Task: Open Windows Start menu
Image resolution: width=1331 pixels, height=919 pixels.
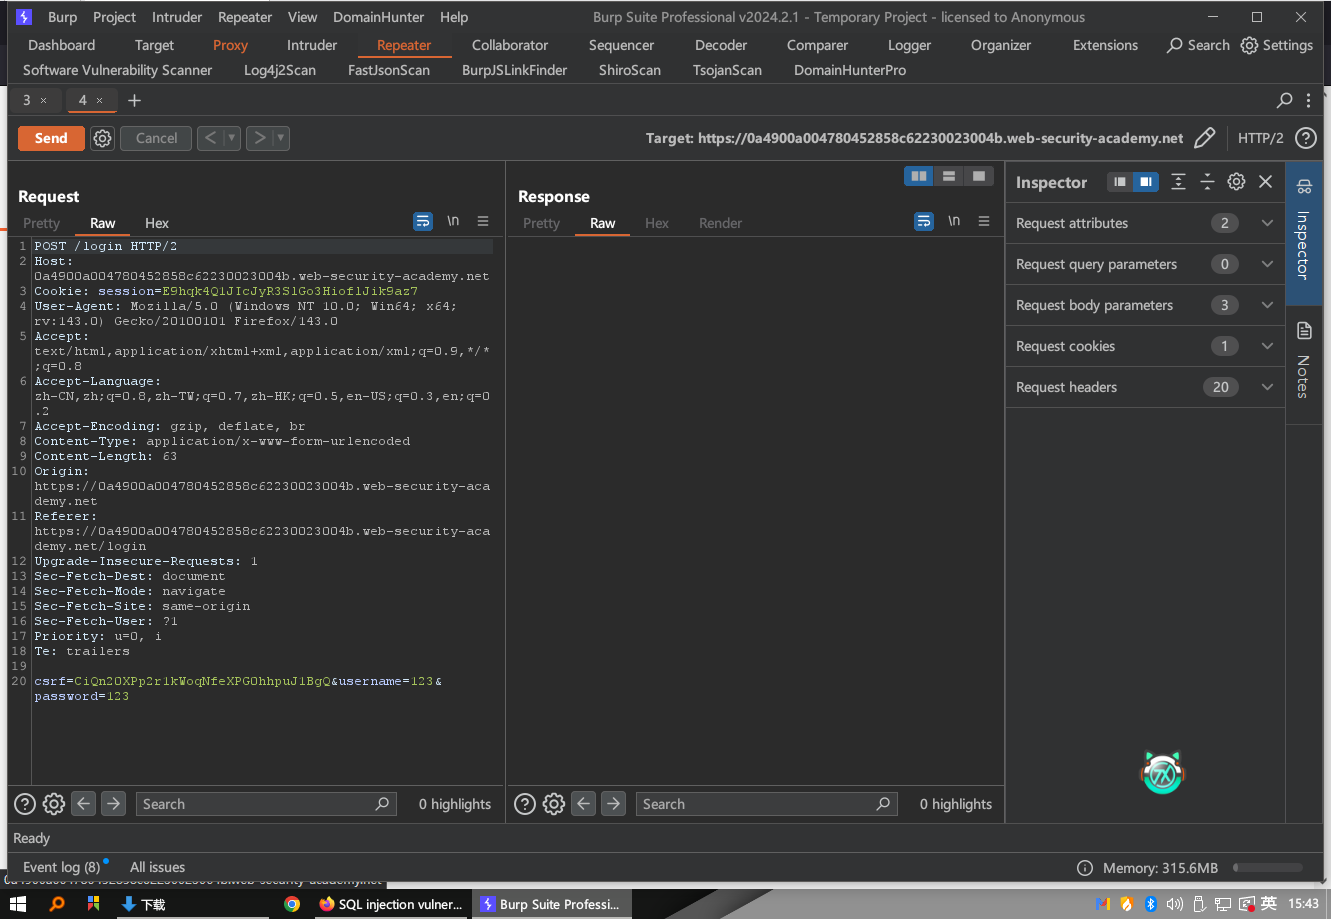Action: click(18, 903)
